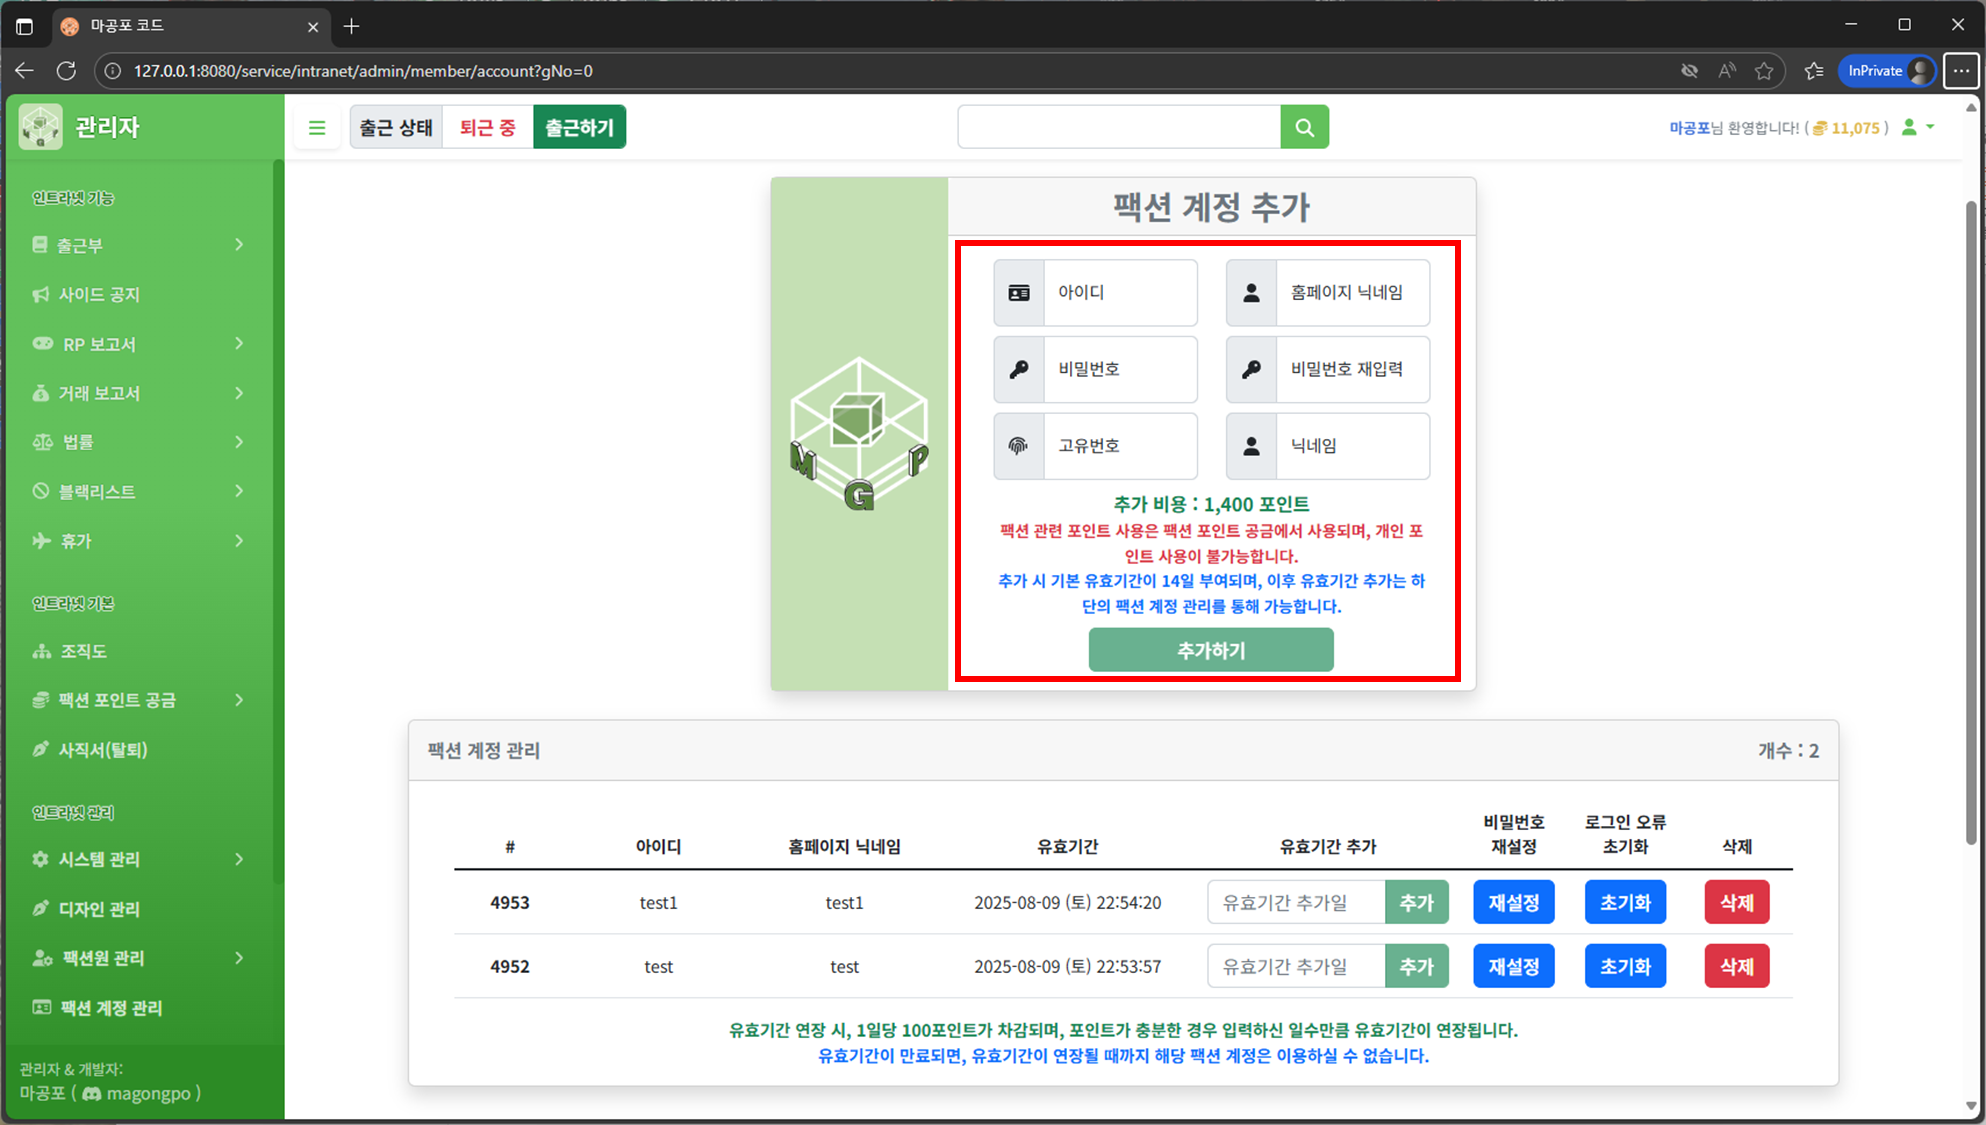
Task: Click 추가 button in account 4952 row
Action: (x=1417, y=967)
